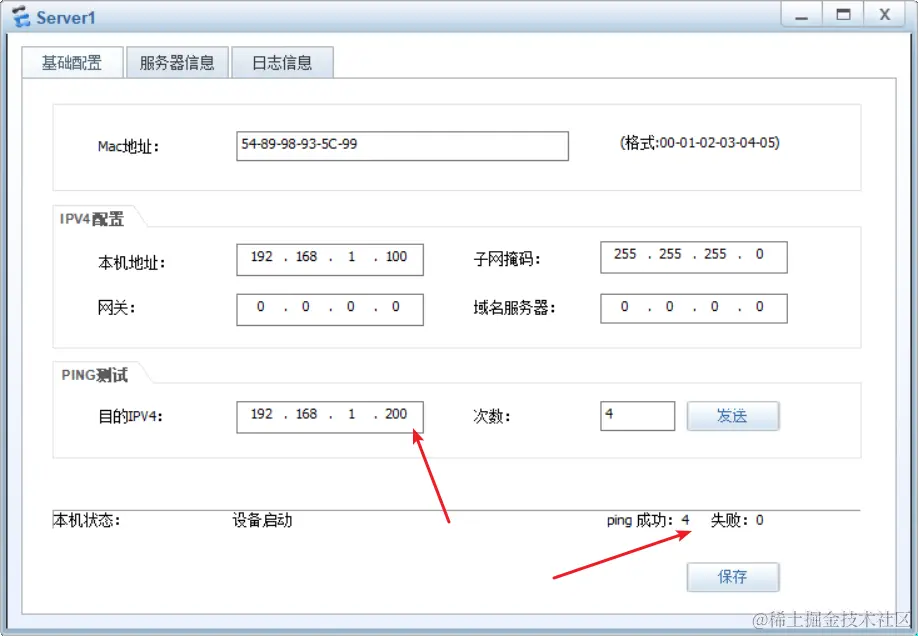Click the 本机地址 label
918x636 pixels.
tap(132, 263)
